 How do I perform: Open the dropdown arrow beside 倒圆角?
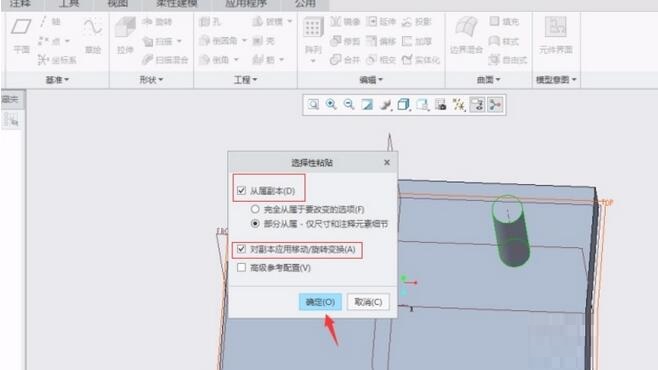[244, 41]
